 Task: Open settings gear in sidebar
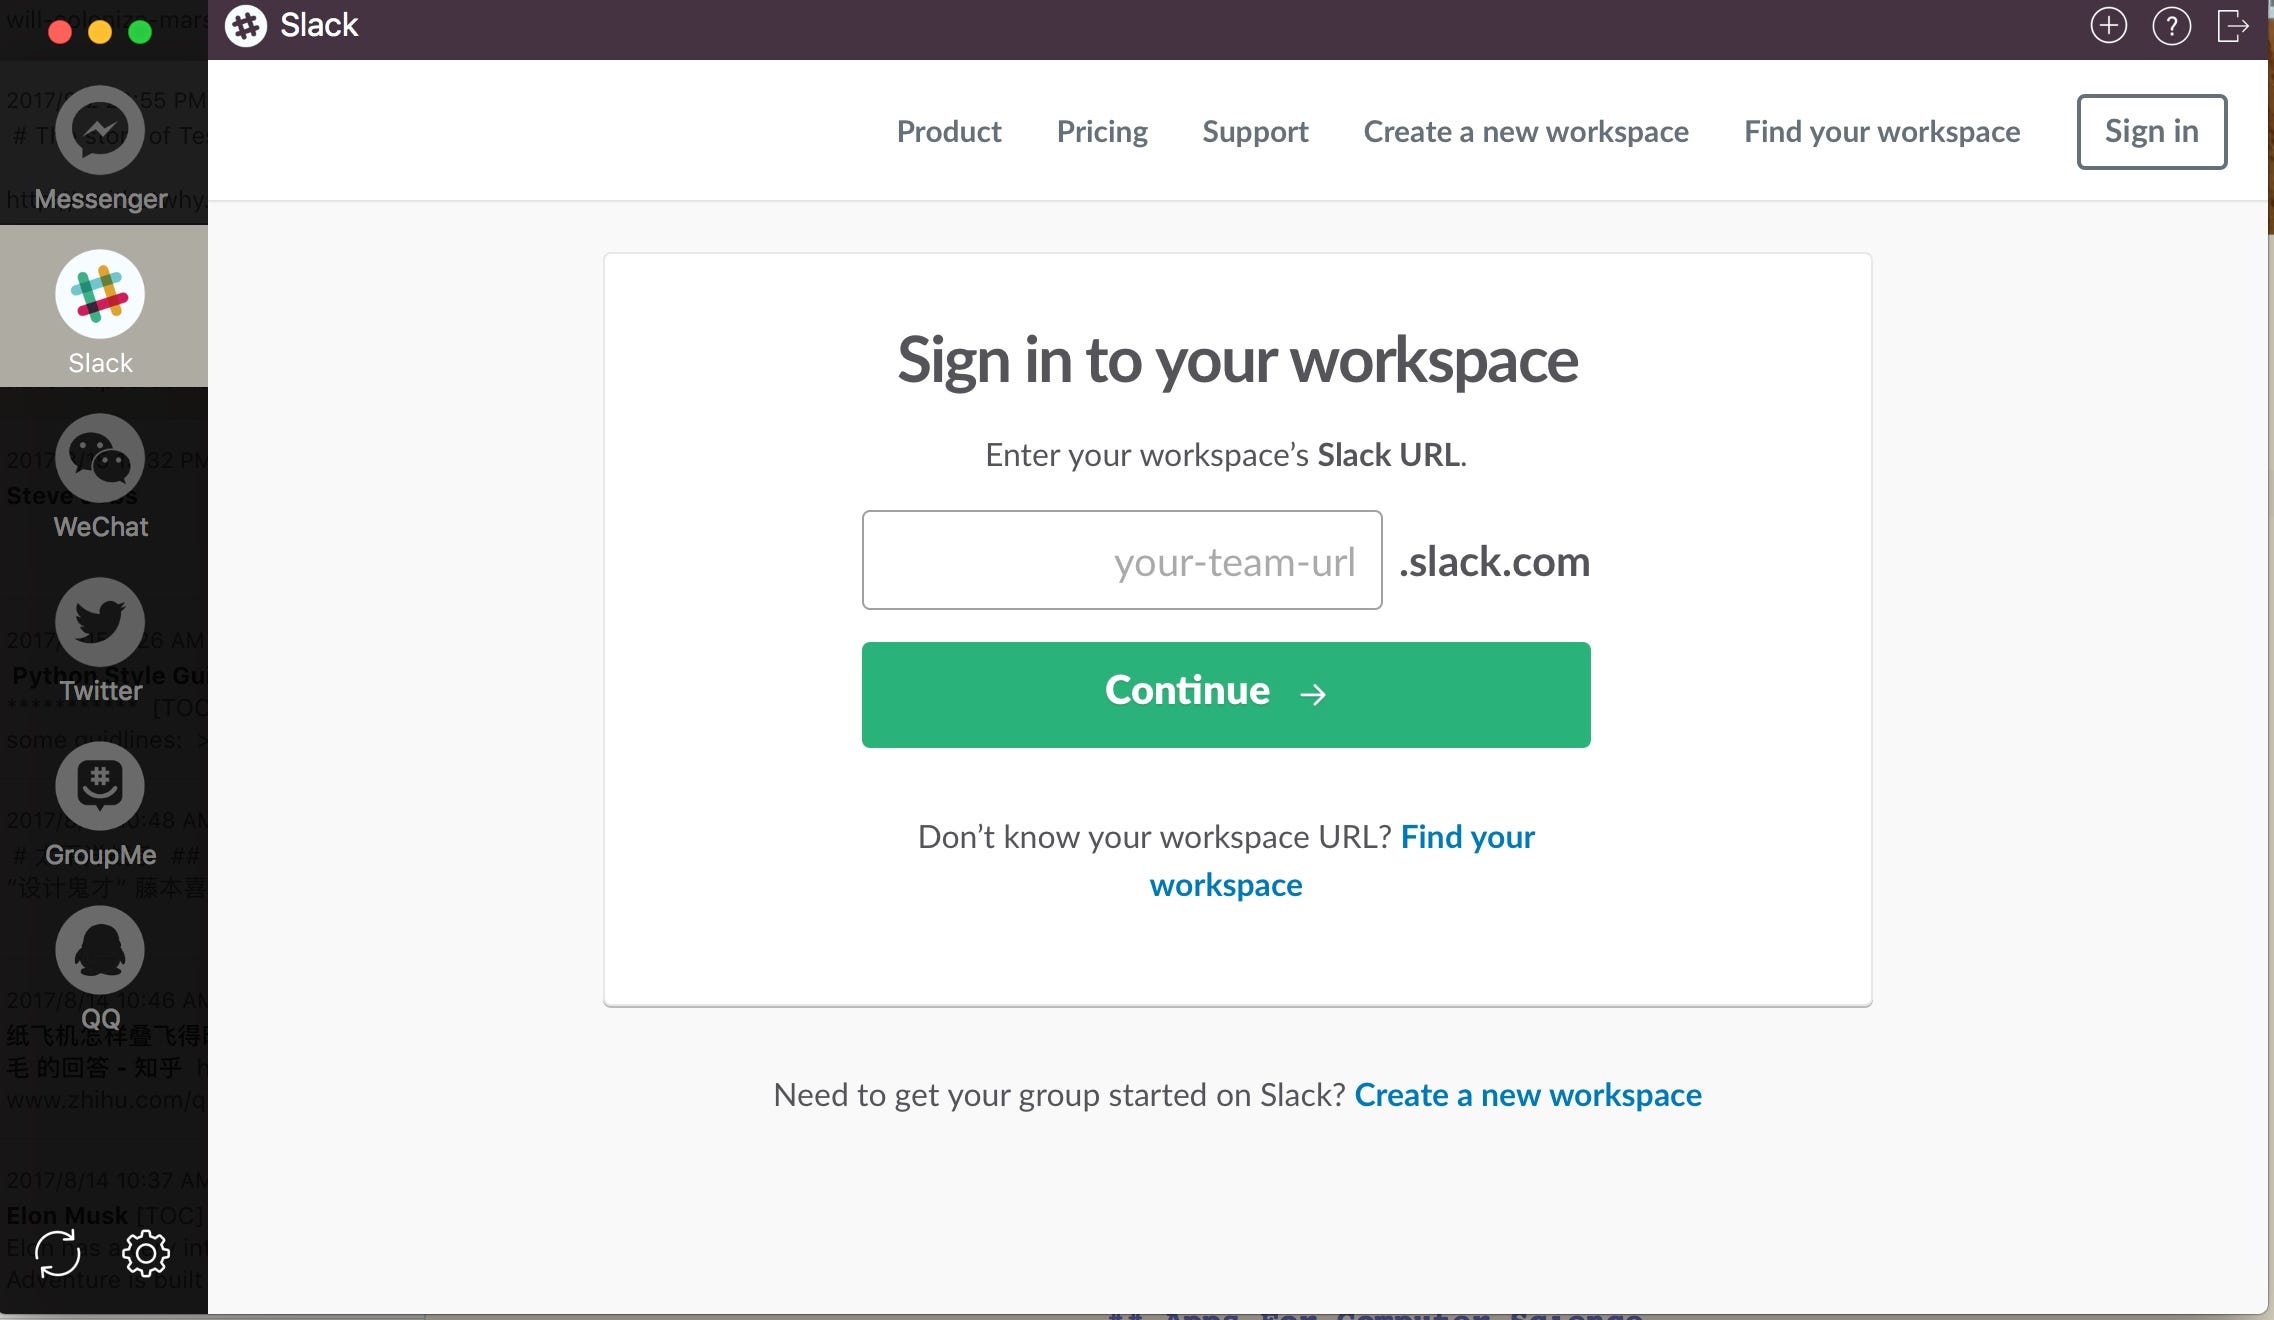tap(146, 1253)
